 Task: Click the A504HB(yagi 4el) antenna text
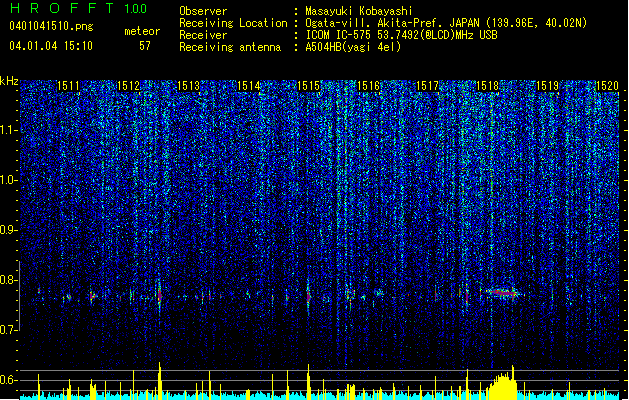click(x=353, y=47)
